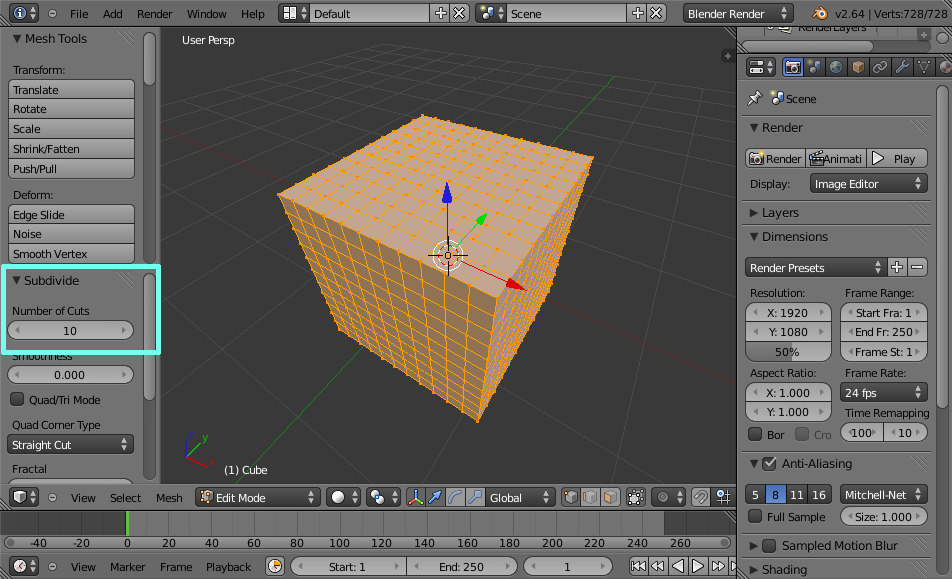Viewport: 952px width, 579px height.
Task: Open the World properties tab
Action: (836, 67)
